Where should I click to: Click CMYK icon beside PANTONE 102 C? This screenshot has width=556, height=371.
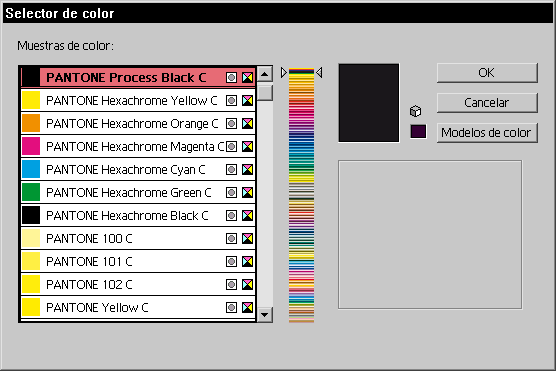[248, 284]
